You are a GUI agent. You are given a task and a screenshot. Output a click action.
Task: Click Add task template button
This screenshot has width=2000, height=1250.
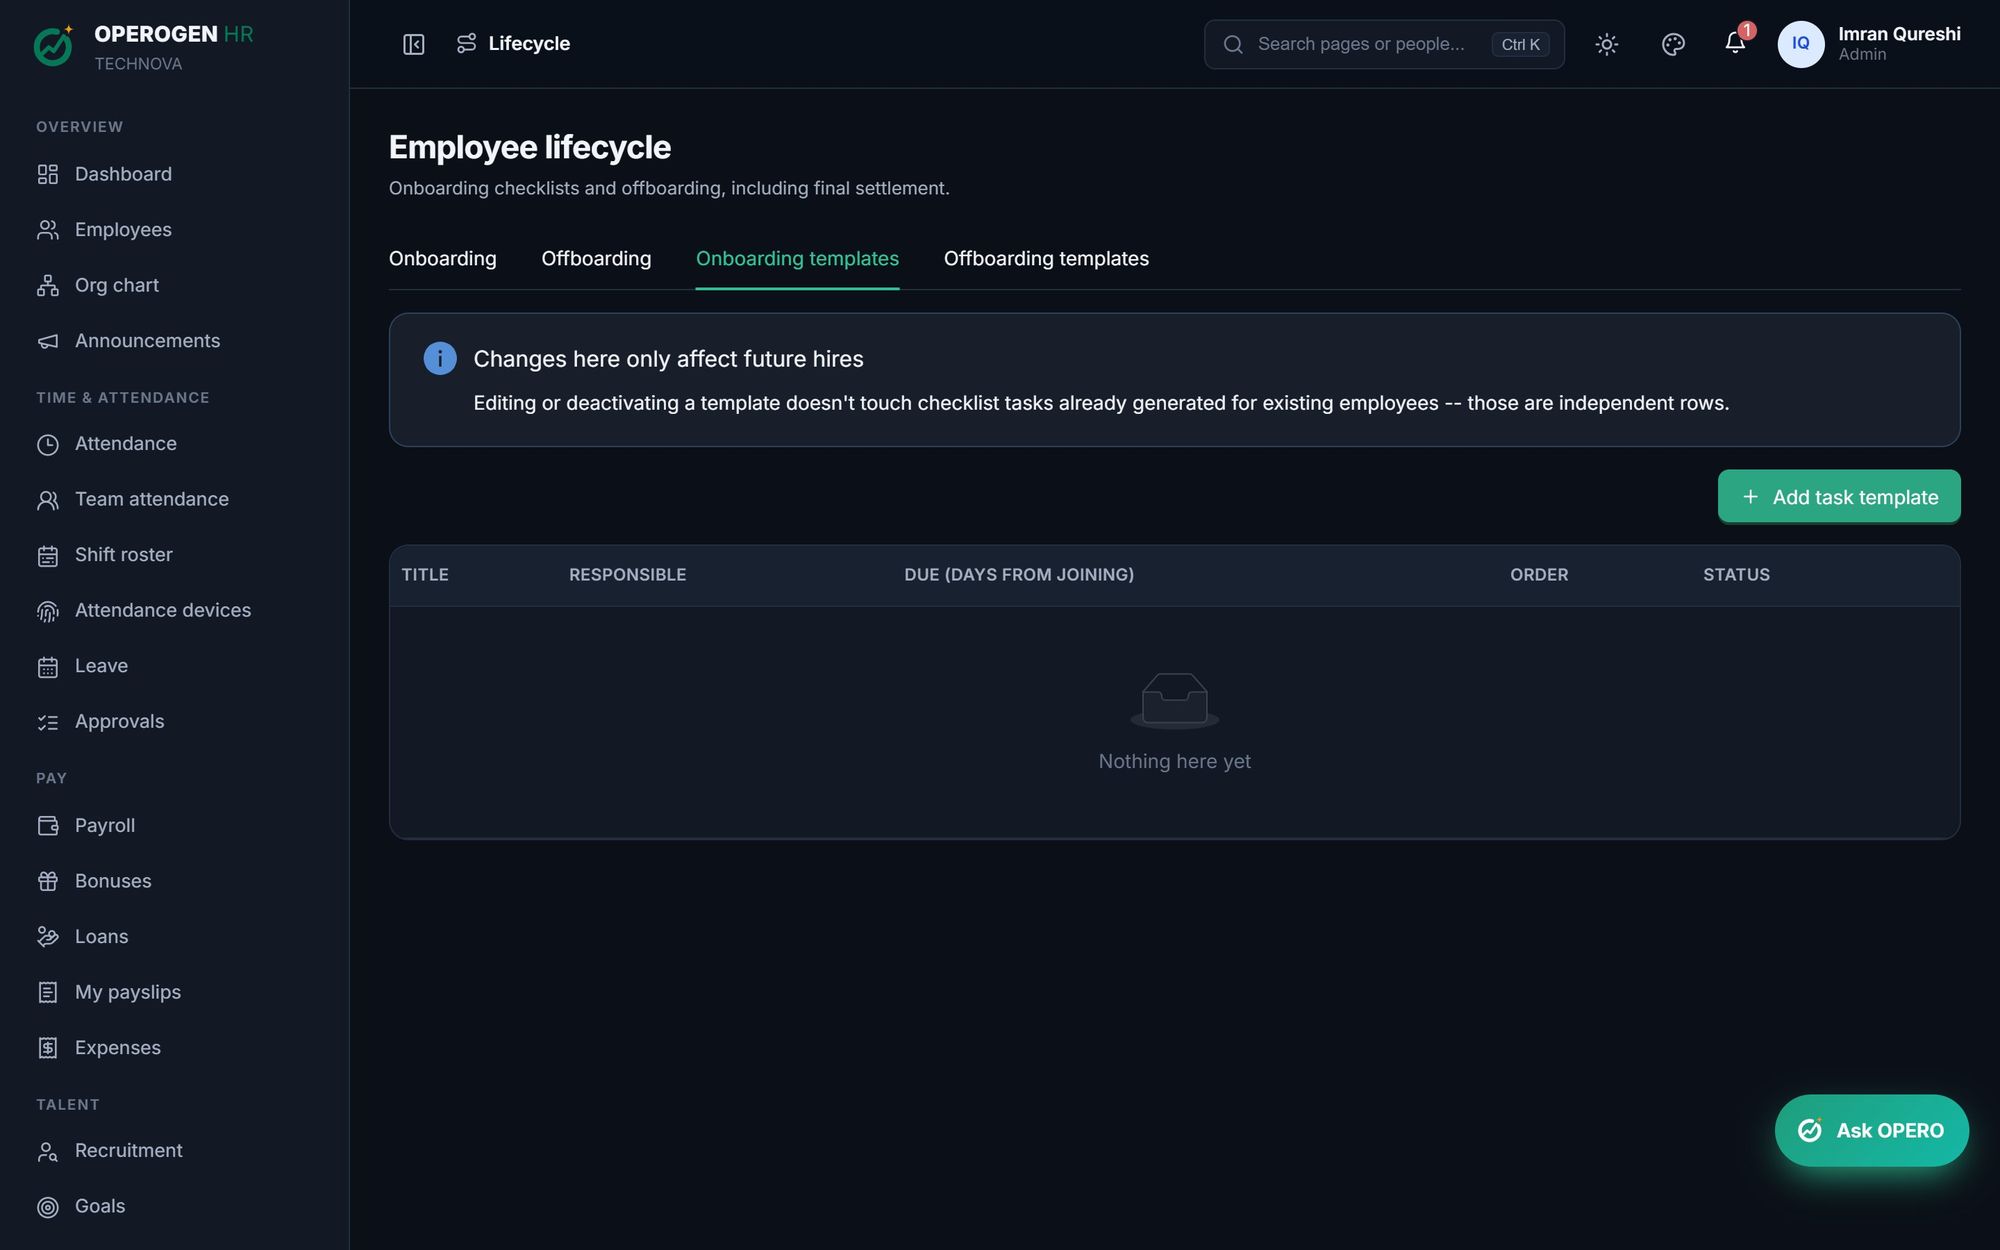point(1839,497)
